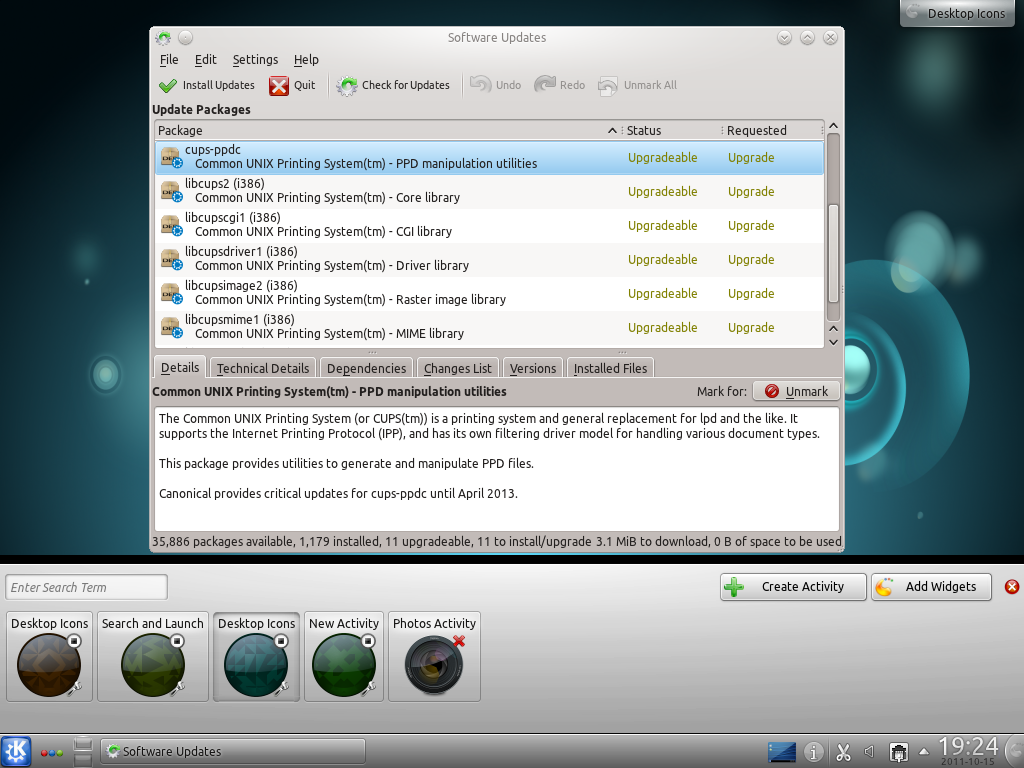Click the package list scroll down arrow
Viewport: 1024px width, 768px height.
833,342
